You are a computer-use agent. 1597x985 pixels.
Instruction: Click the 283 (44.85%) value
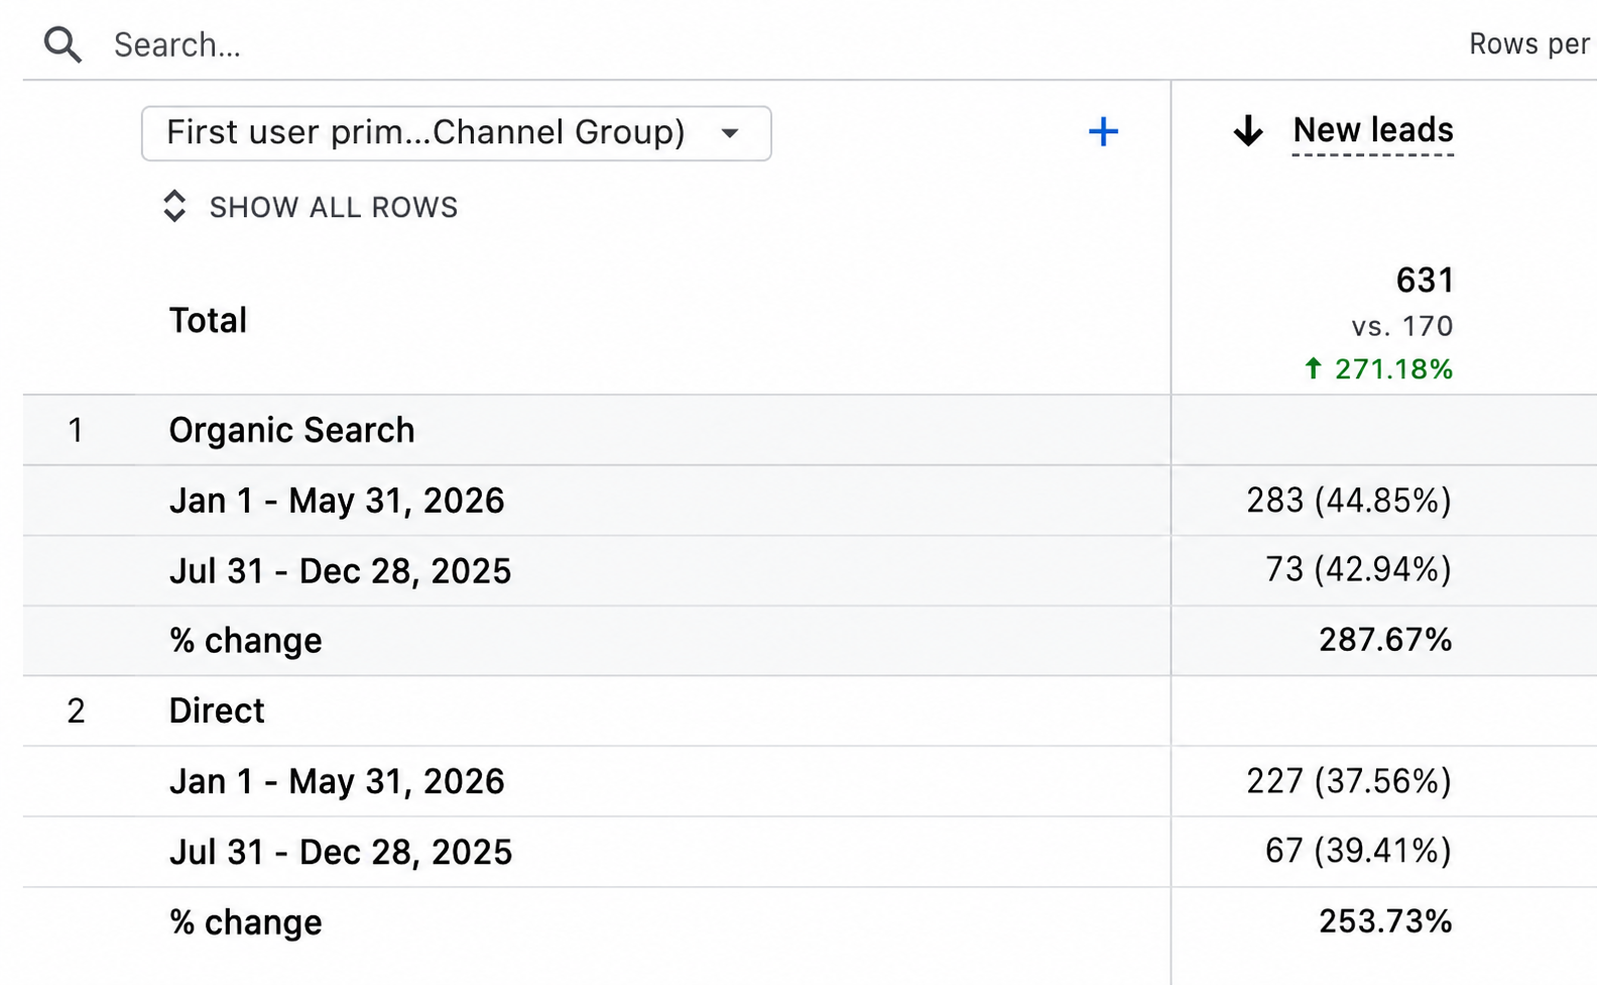pyautogui.click(x=1348, y=500)
